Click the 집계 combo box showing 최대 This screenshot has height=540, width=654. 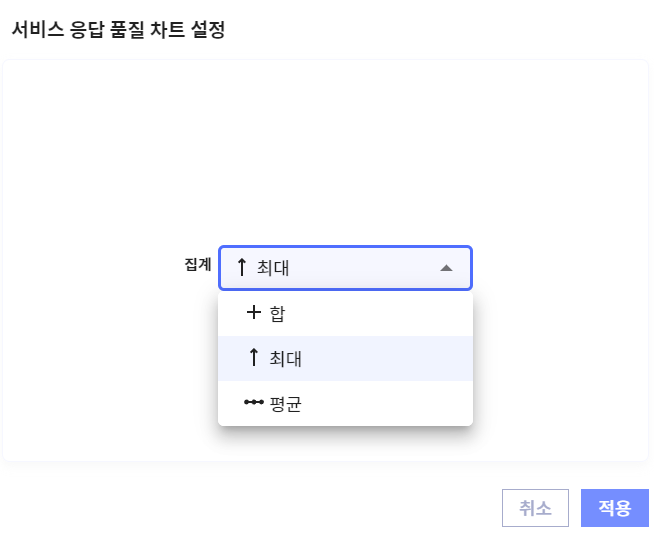(345, 268)
